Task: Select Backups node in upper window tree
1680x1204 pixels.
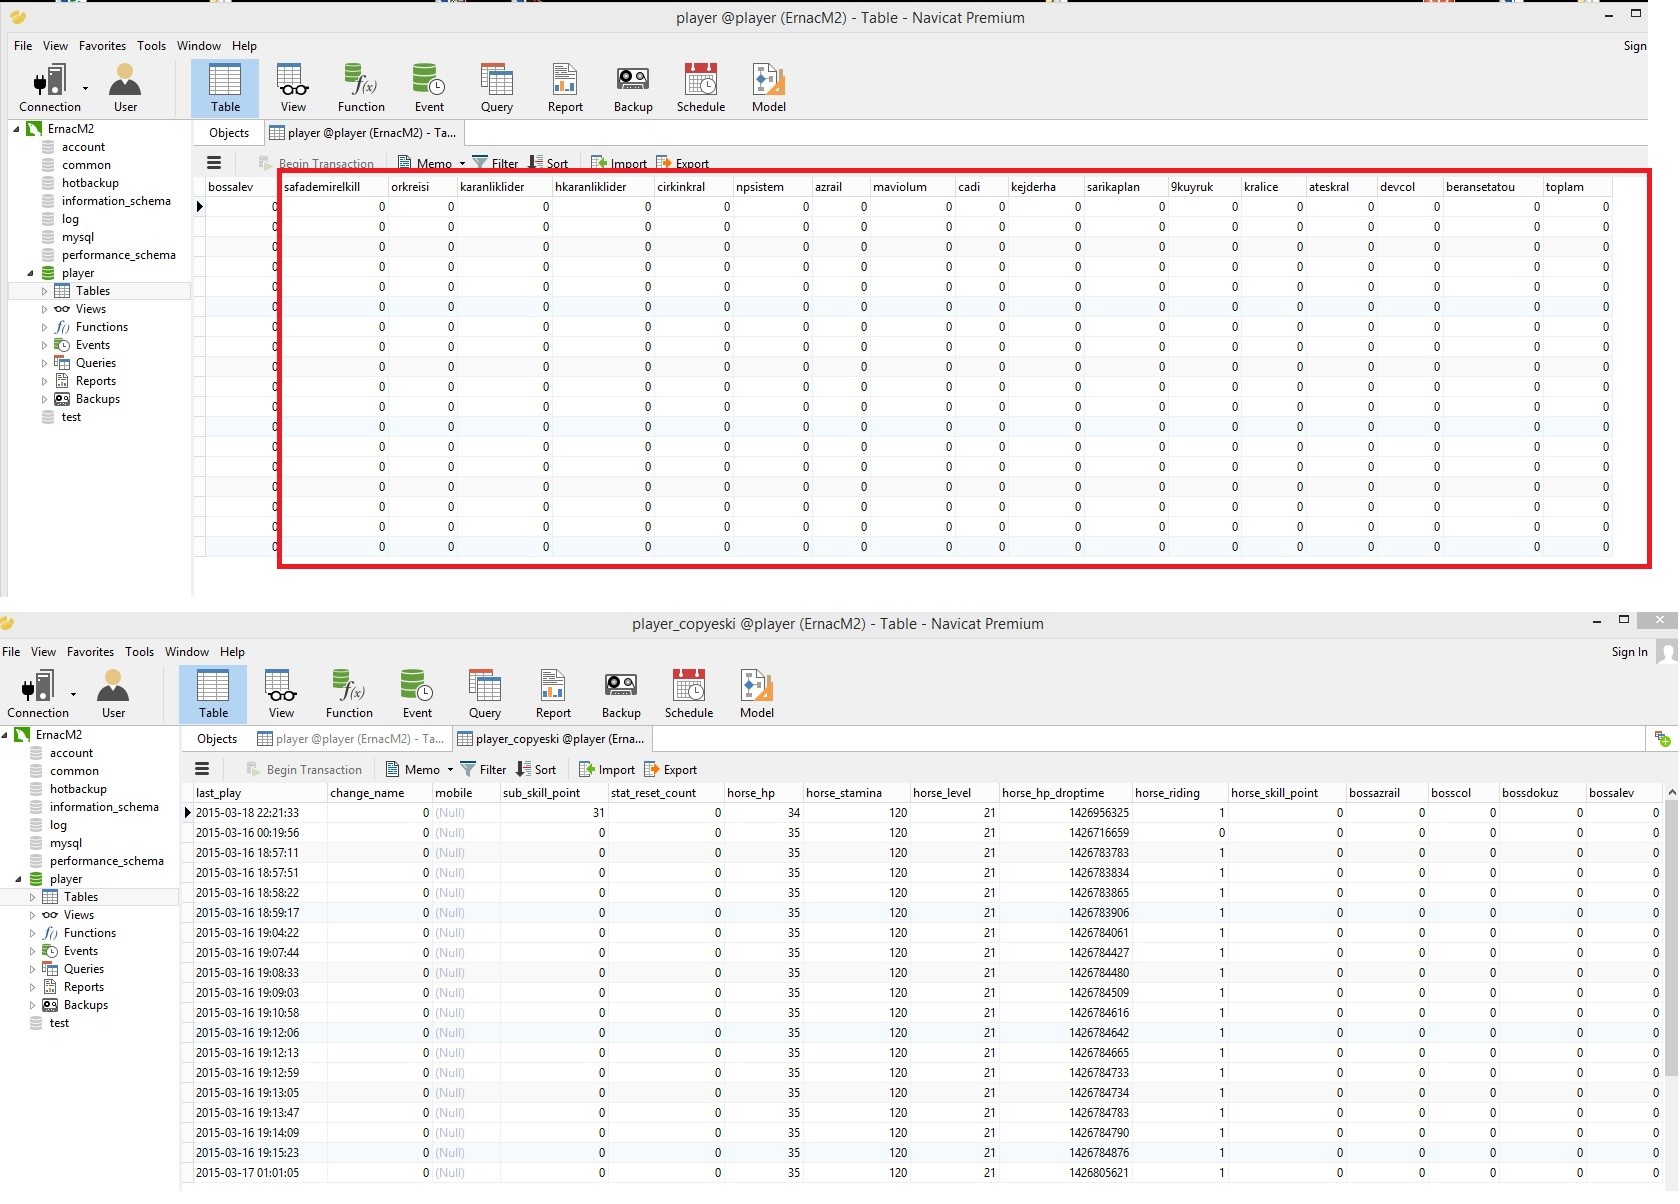Action: [97, 399]
